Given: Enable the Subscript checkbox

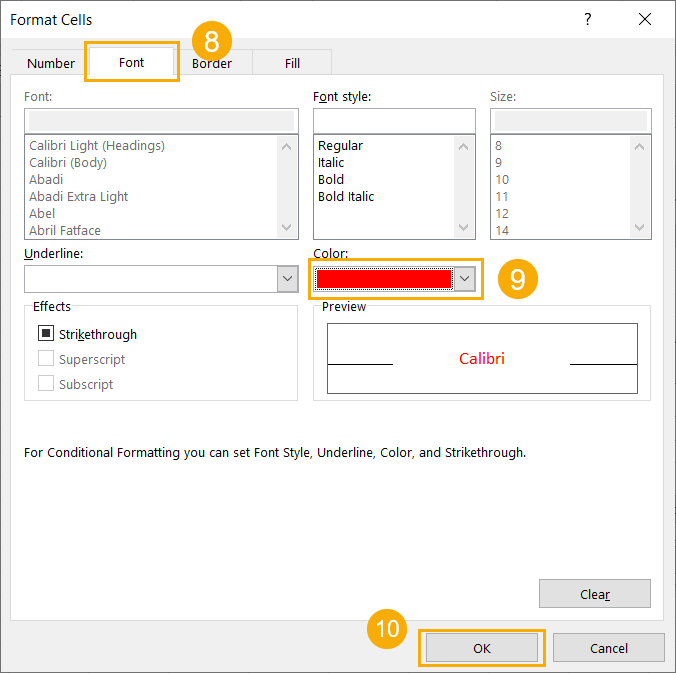Looking at the screenshot, I should click(46, 384).
